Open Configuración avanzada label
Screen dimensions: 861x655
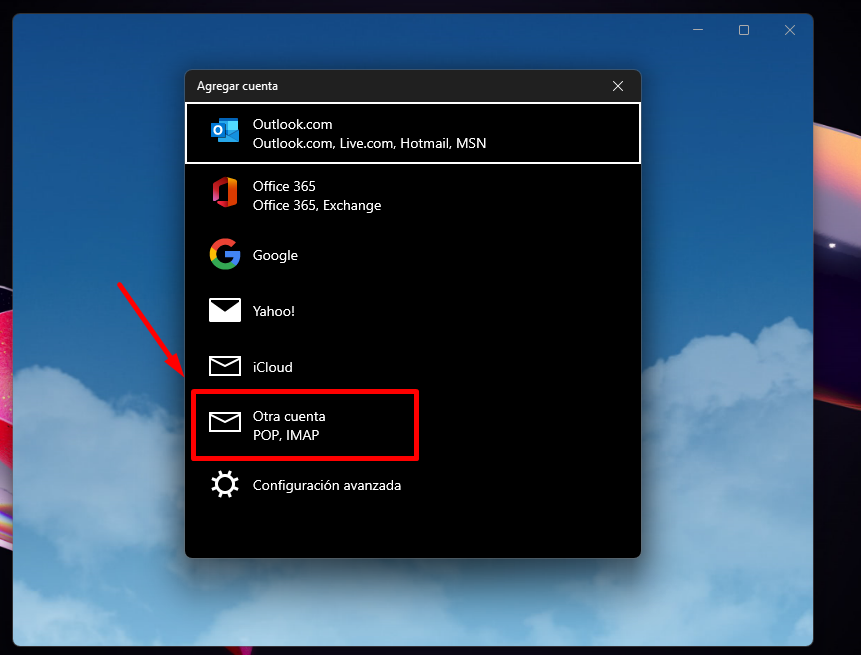(327, 485)
